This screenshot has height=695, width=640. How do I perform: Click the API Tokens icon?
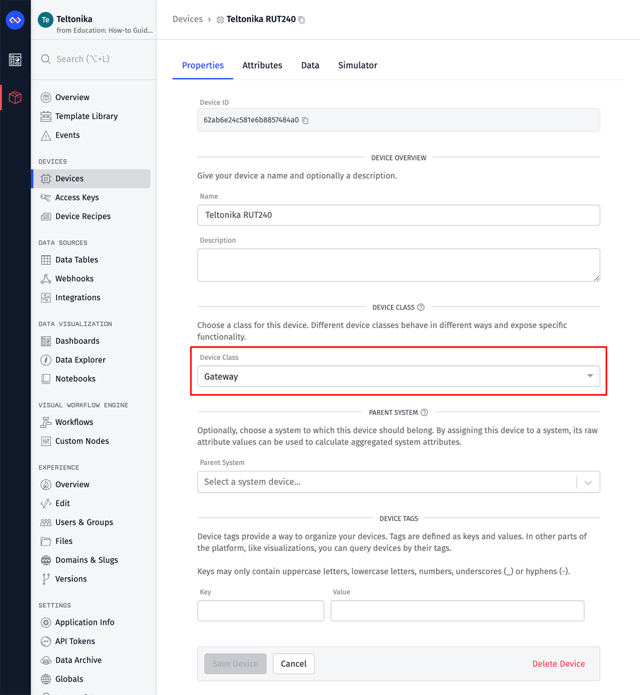click(x=46, y=641)
